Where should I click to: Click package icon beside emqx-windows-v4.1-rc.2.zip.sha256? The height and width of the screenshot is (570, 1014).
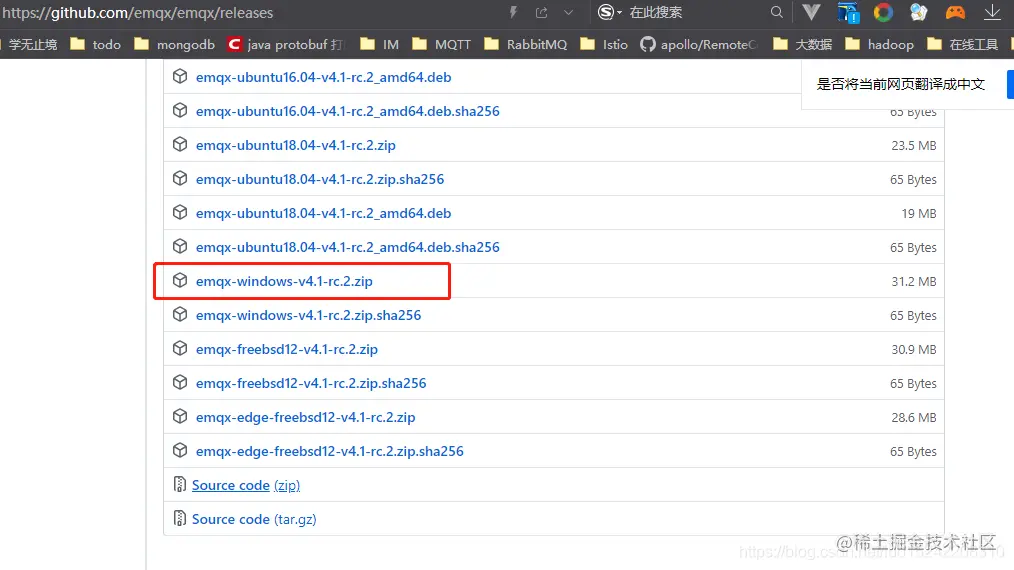(180, 314)
